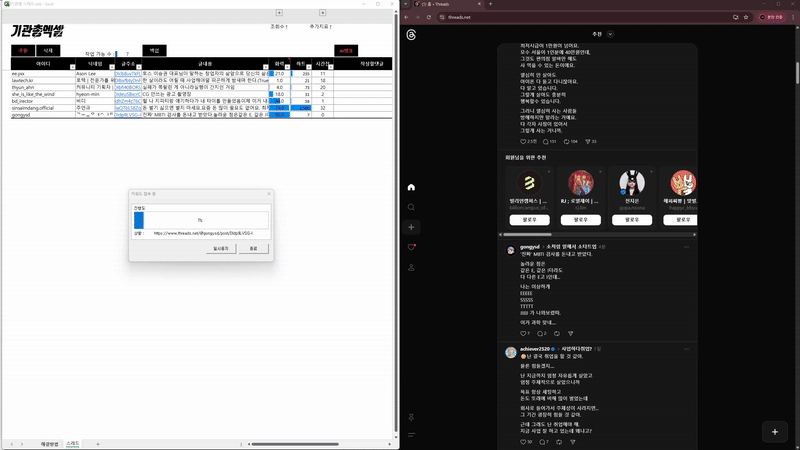Expand first grouped columns plus button in Excel

(279, 12)
